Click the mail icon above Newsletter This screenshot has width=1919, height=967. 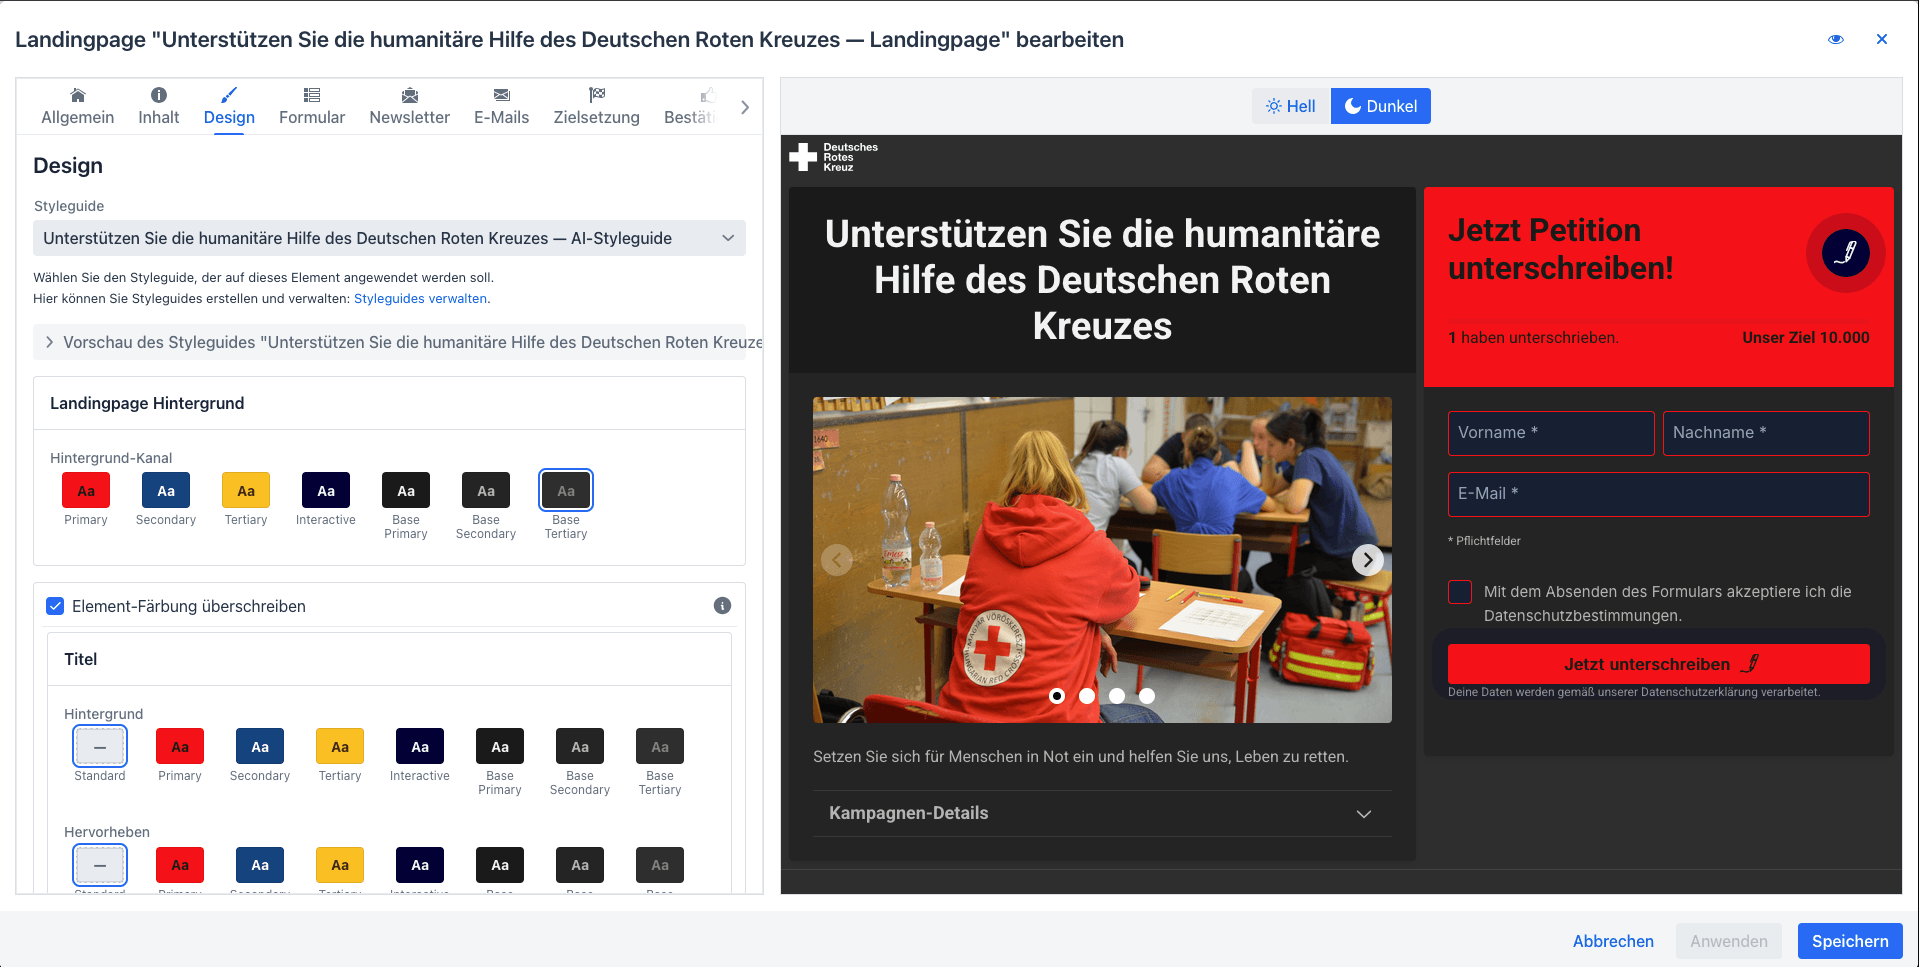pos(410,95)
